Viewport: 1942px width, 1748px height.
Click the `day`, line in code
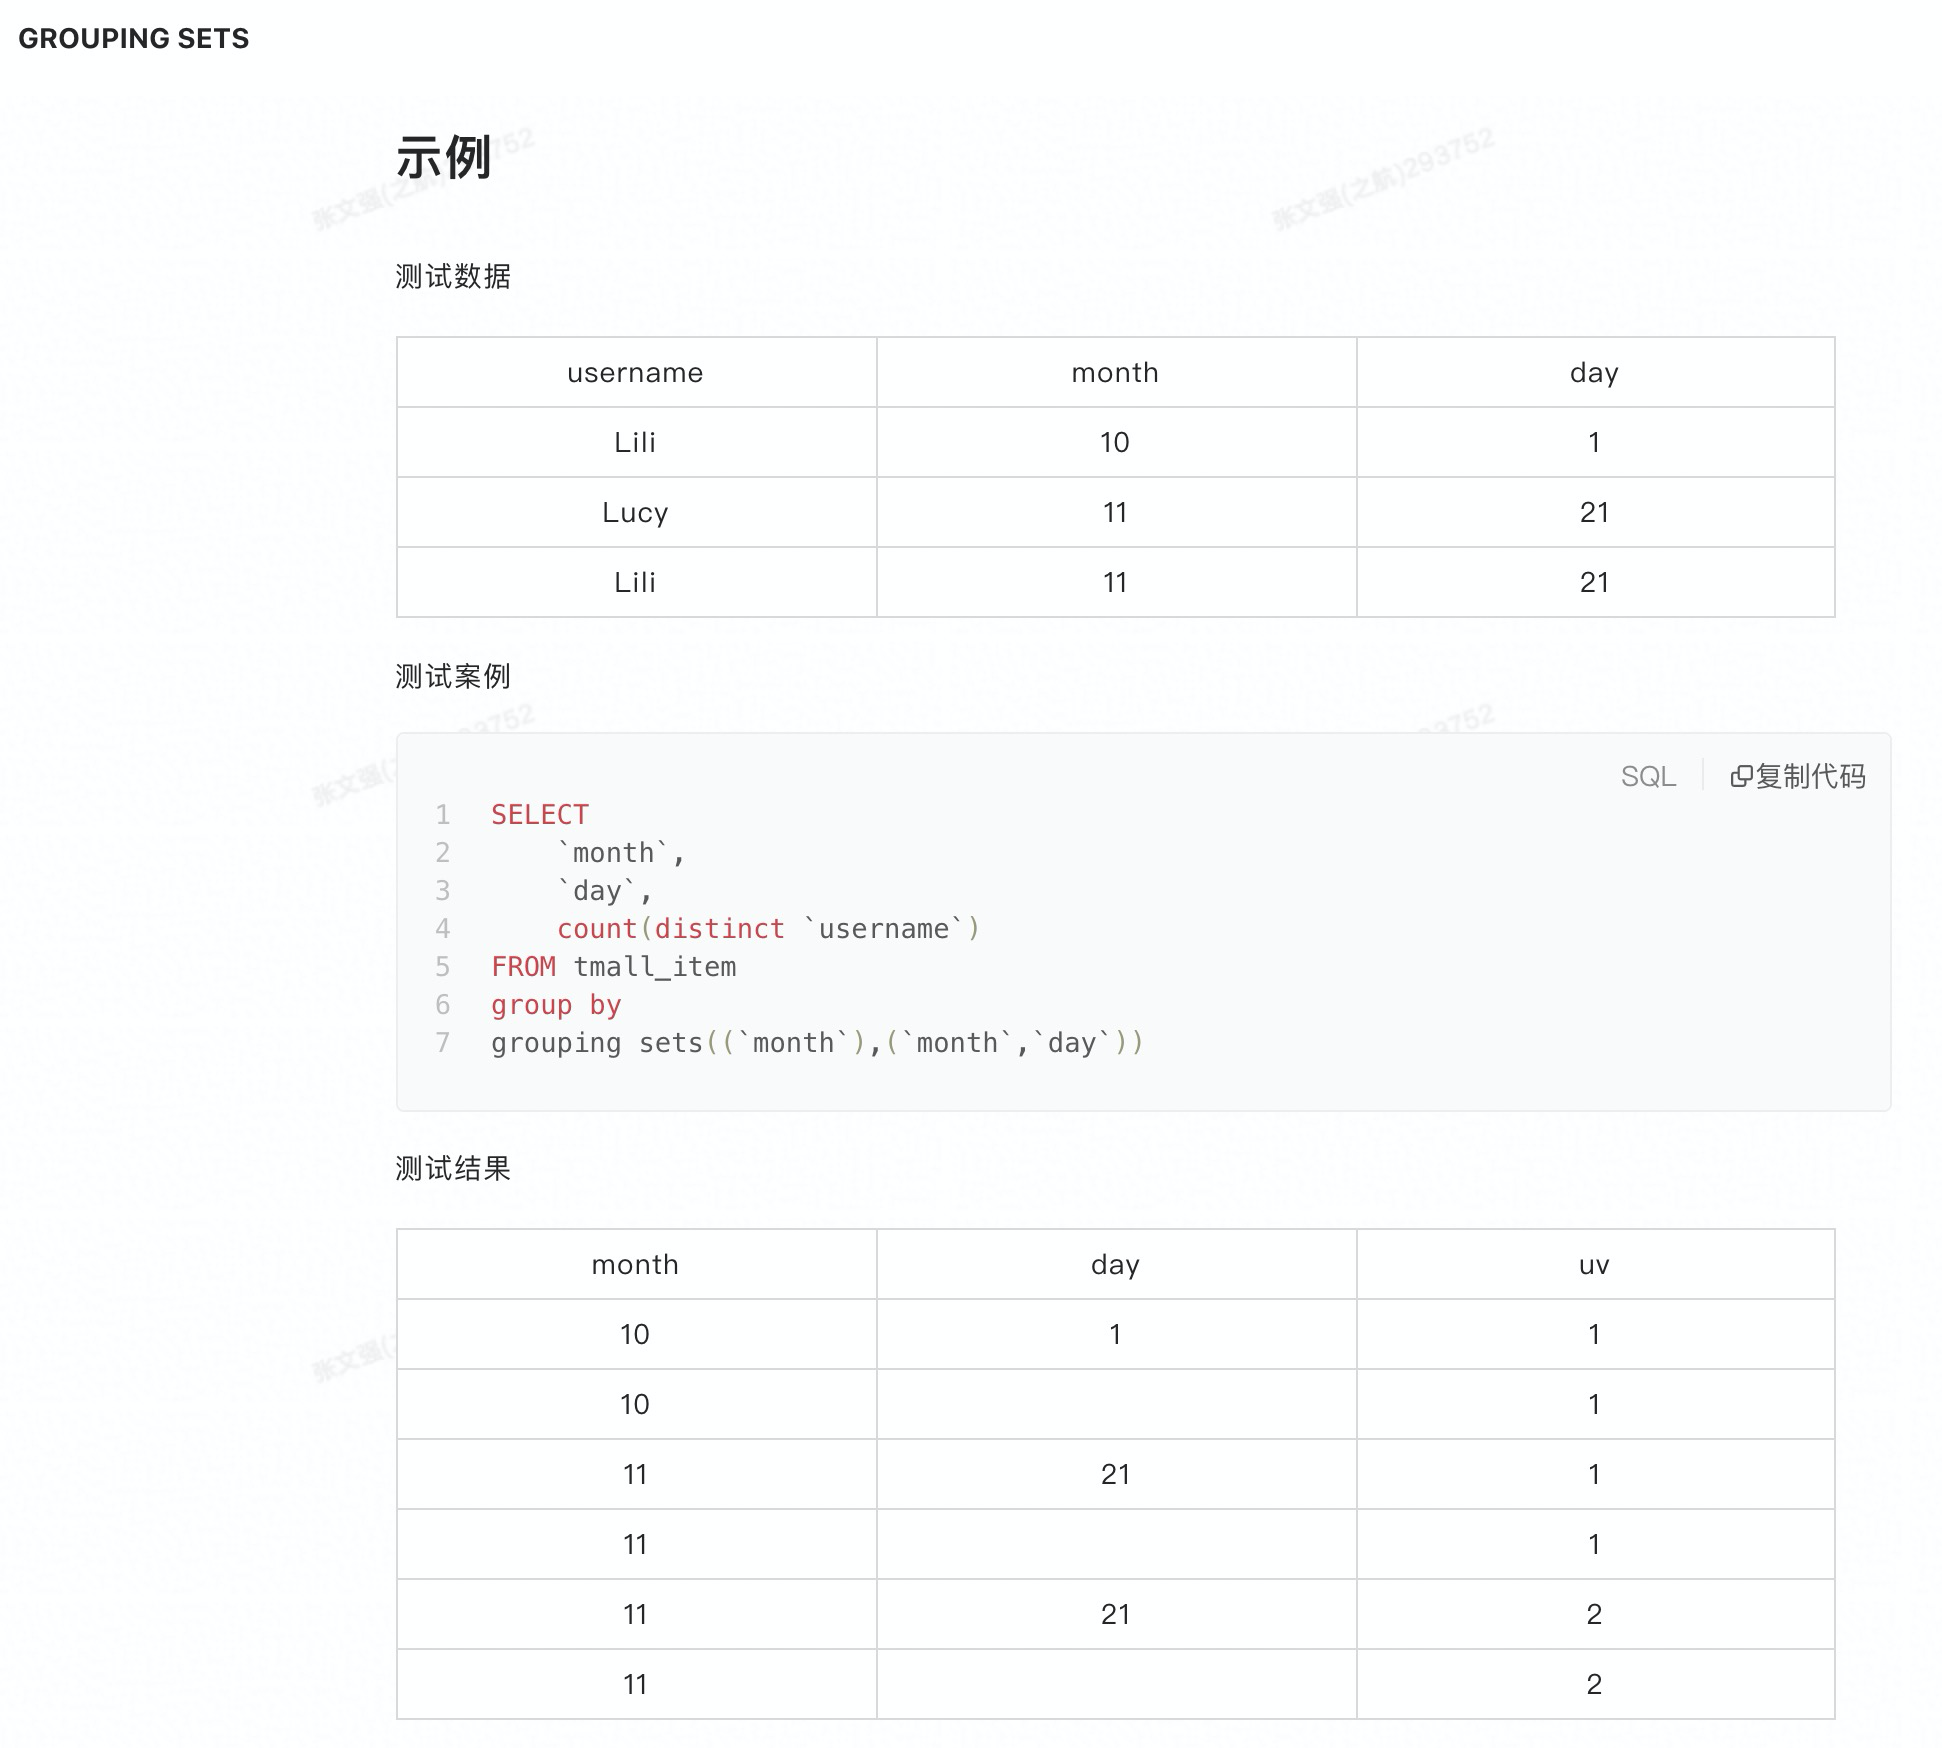[605, 891]
